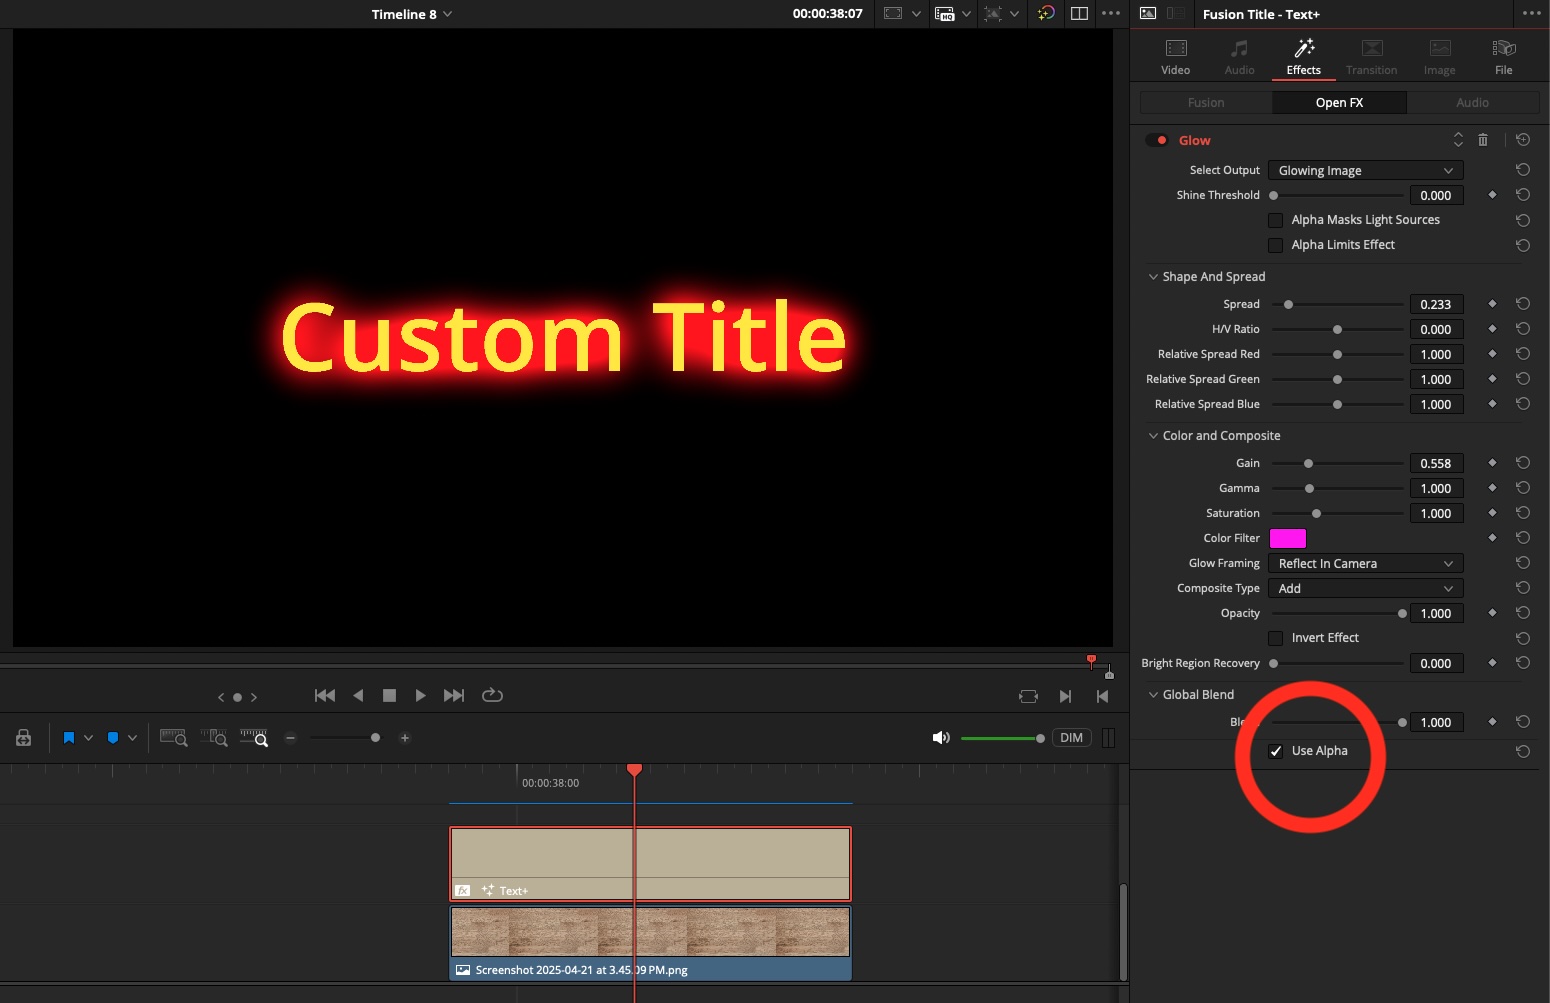Image resolution: width=1550 pixels, height=1003 pixels.
Task: Click the Opacity value field
Action: coord(1436,614)
